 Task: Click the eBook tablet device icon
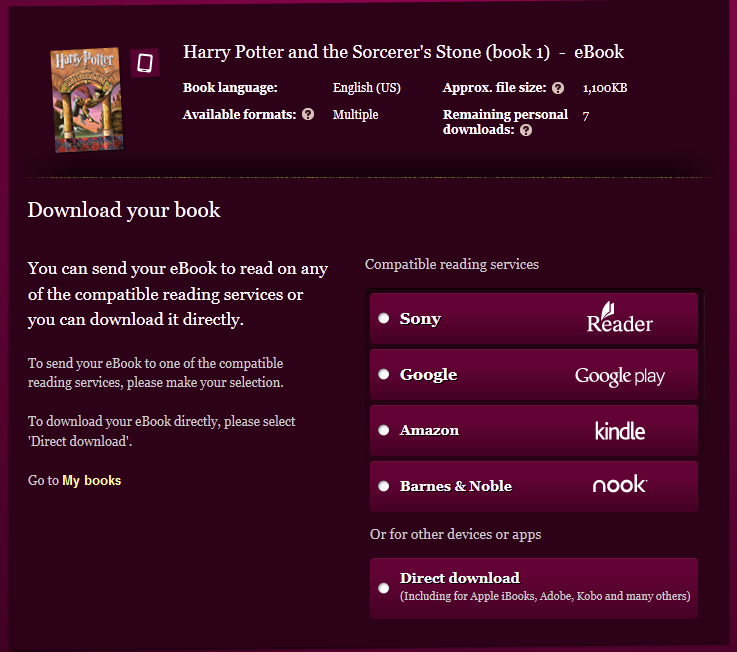(x=145, y=63)
